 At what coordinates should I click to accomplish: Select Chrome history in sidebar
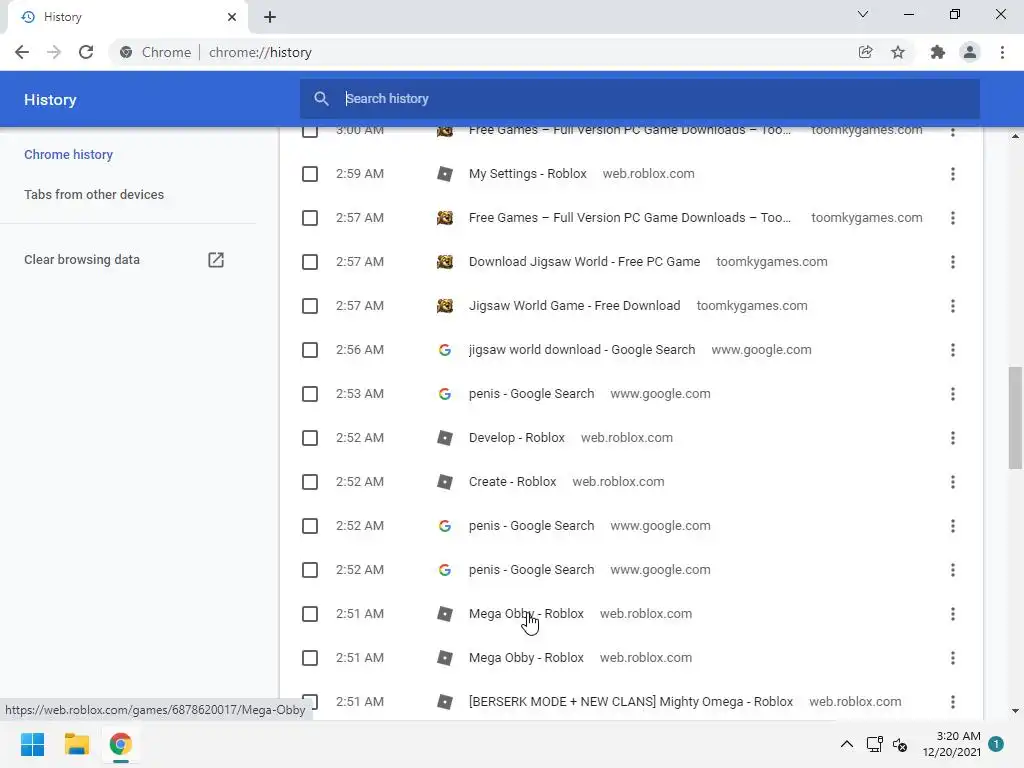pos(69,155)
